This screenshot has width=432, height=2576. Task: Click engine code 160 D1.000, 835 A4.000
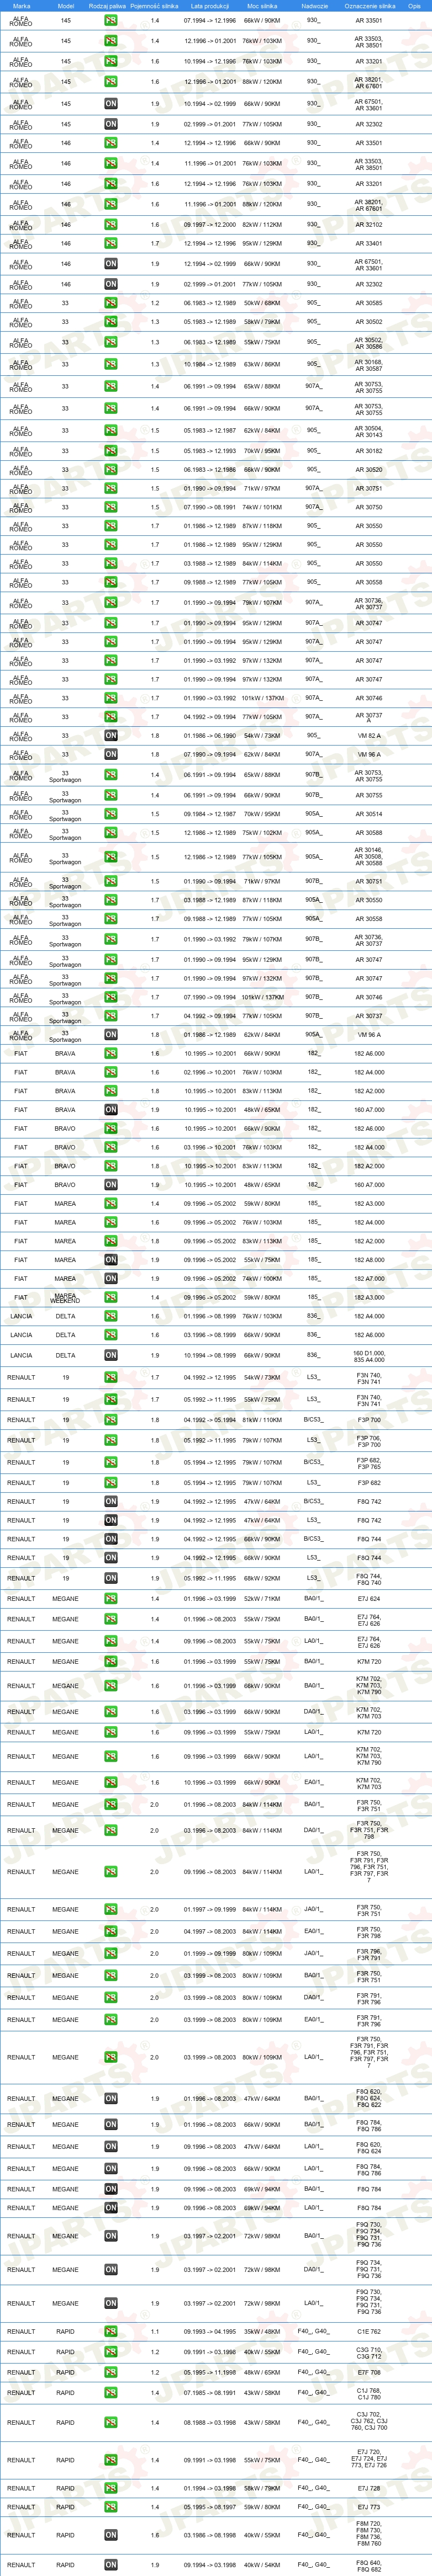click(x=368, y=1356)
